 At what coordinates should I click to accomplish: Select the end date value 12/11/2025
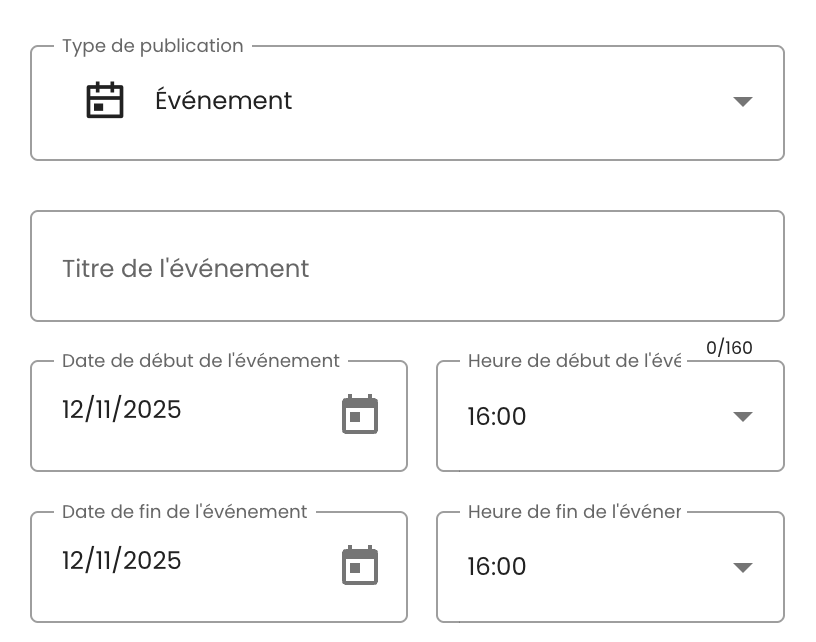click(x=121, y=561)
